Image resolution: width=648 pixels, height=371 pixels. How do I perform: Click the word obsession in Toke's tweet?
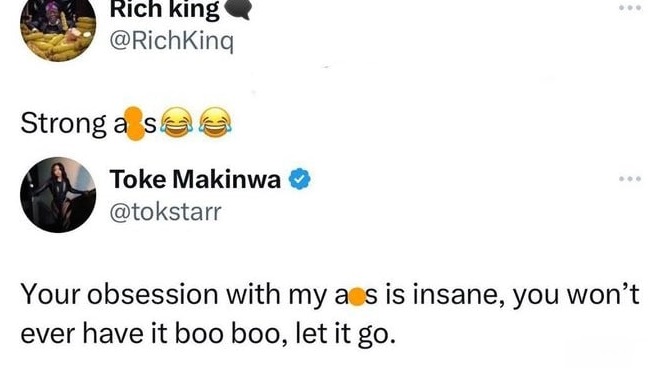[x=152, y=295]
